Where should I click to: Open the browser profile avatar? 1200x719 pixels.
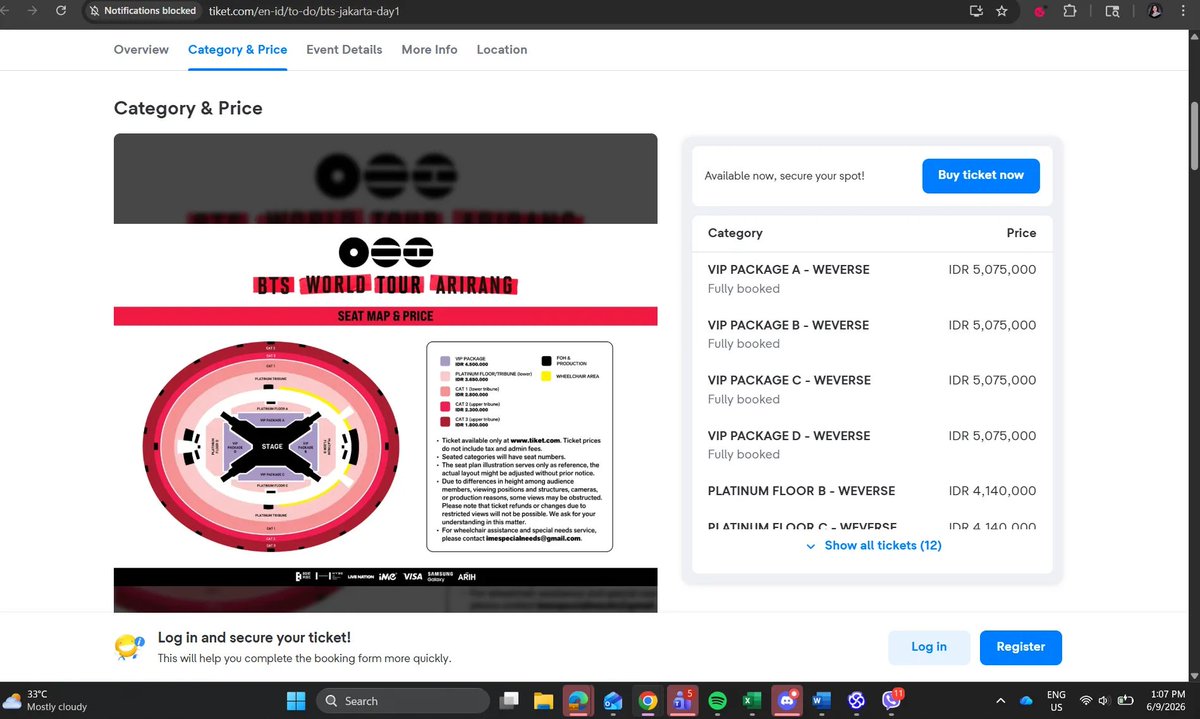(1156, 11)
